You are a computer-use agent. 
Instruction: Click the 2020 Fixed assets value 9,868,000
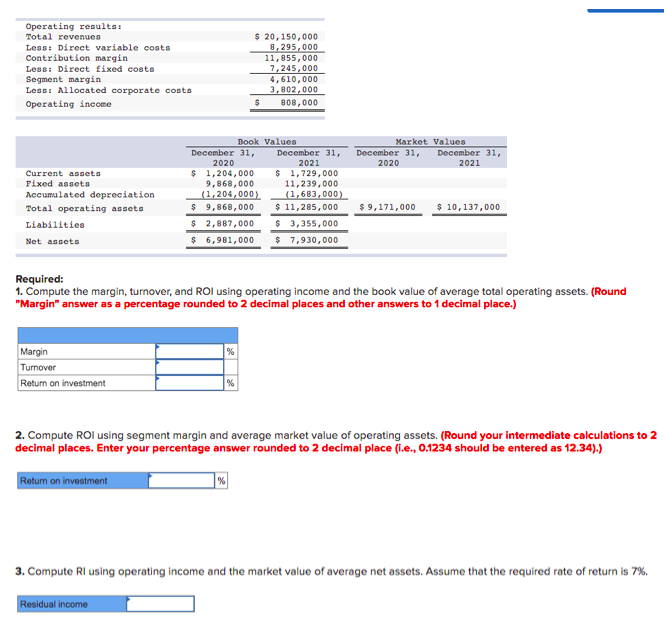click(230, 184)
